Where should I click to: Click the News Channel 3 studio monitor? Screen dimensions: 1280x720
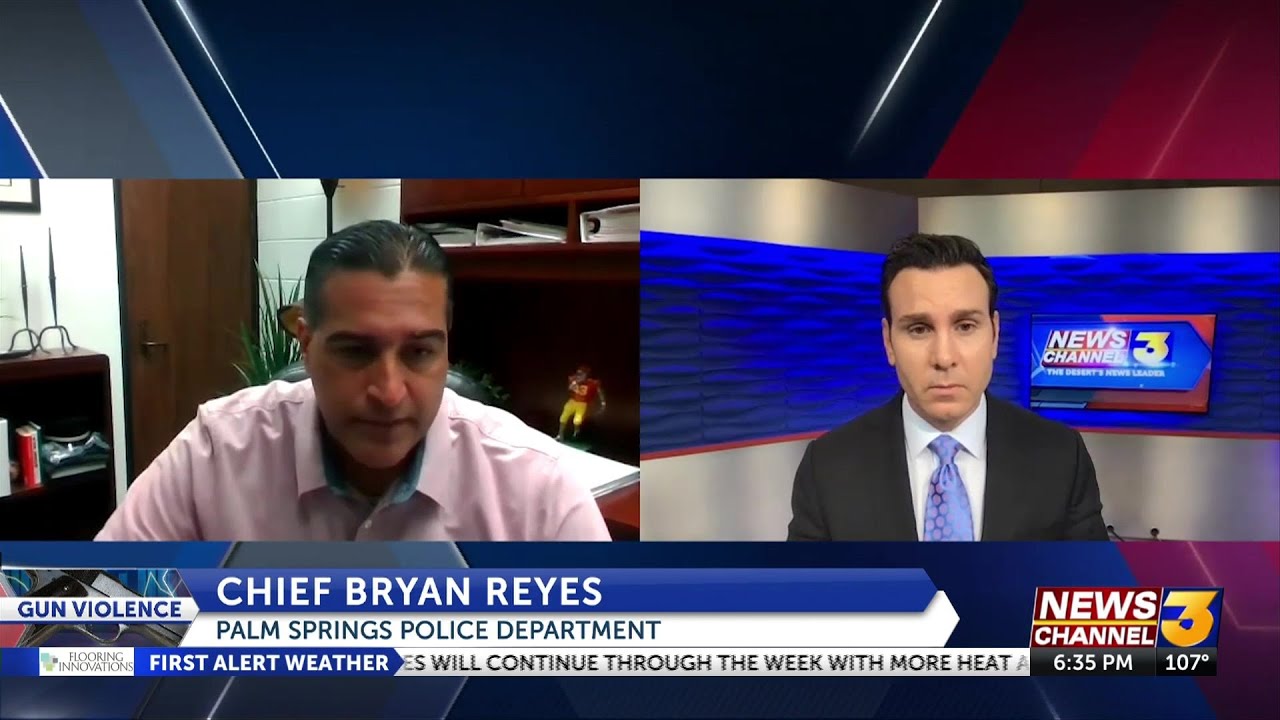click(x=1122, y=362)
